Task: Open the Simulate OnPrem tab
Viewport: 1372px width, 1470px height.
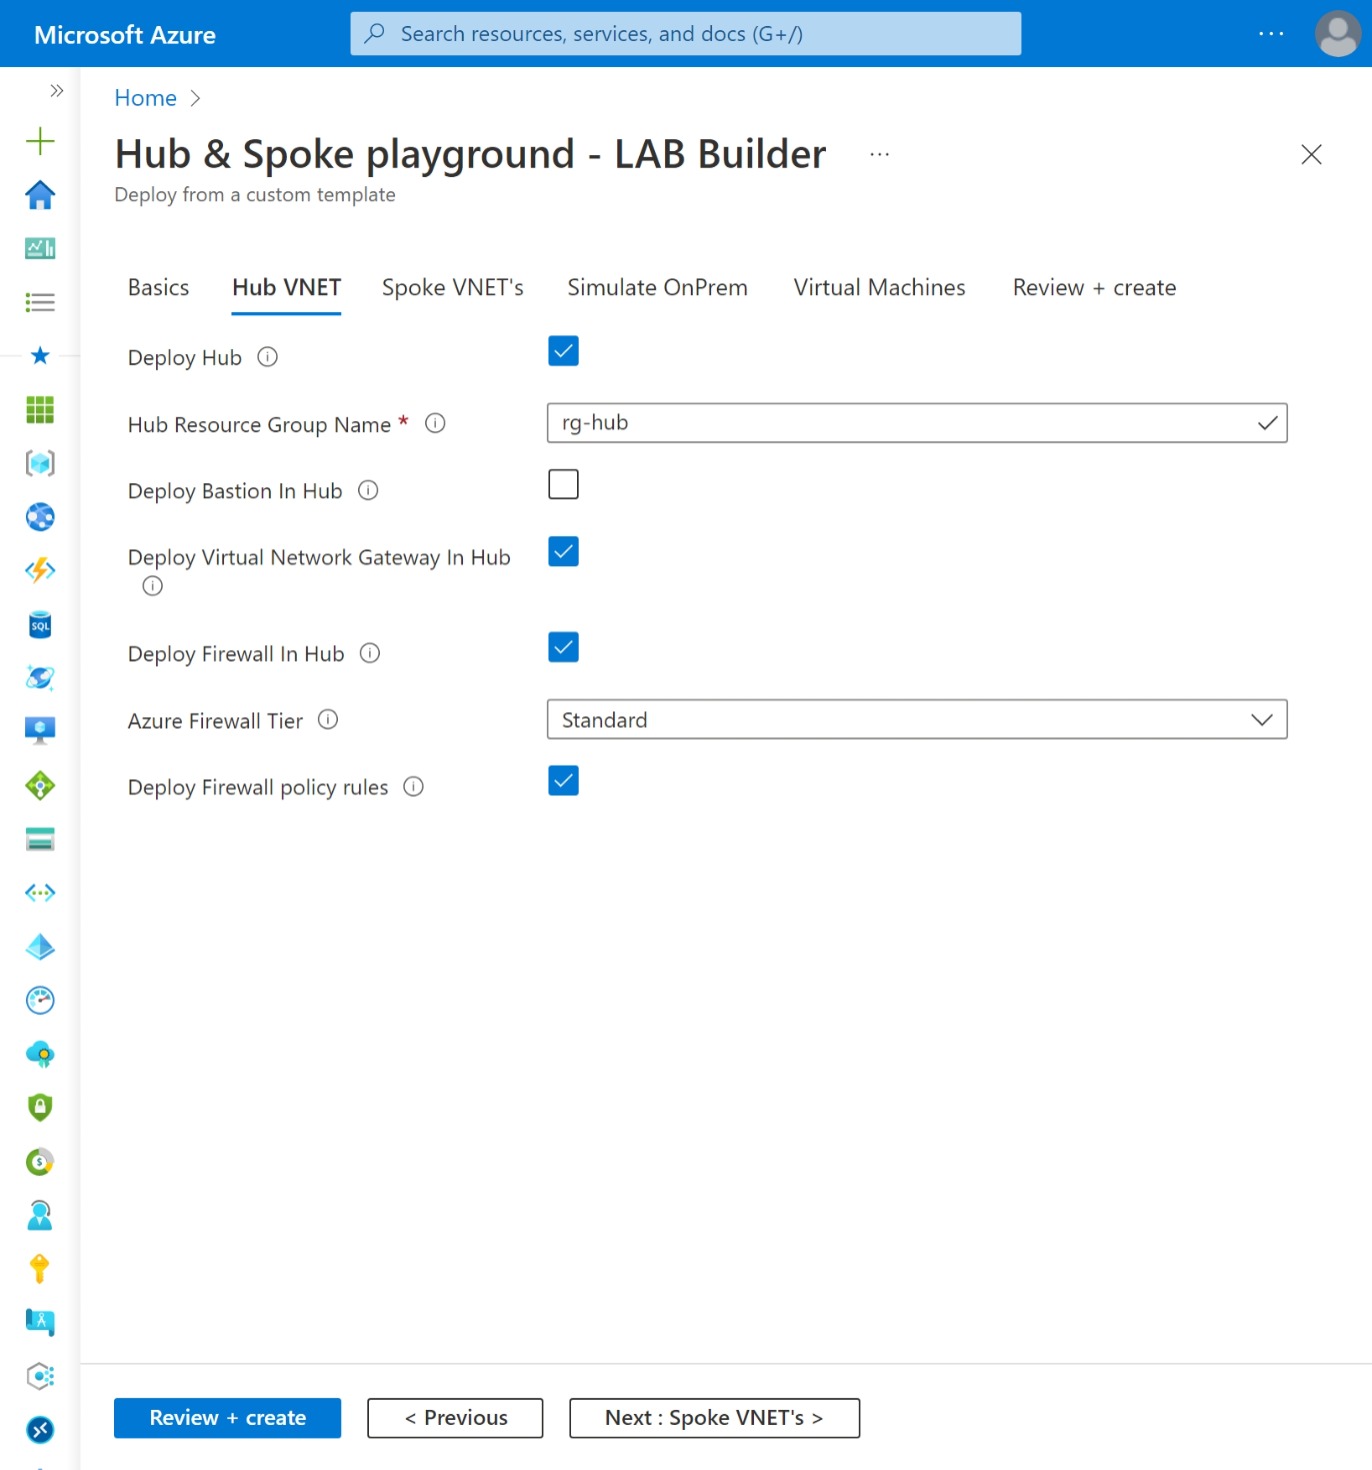Action: click(x=658, y=288)
